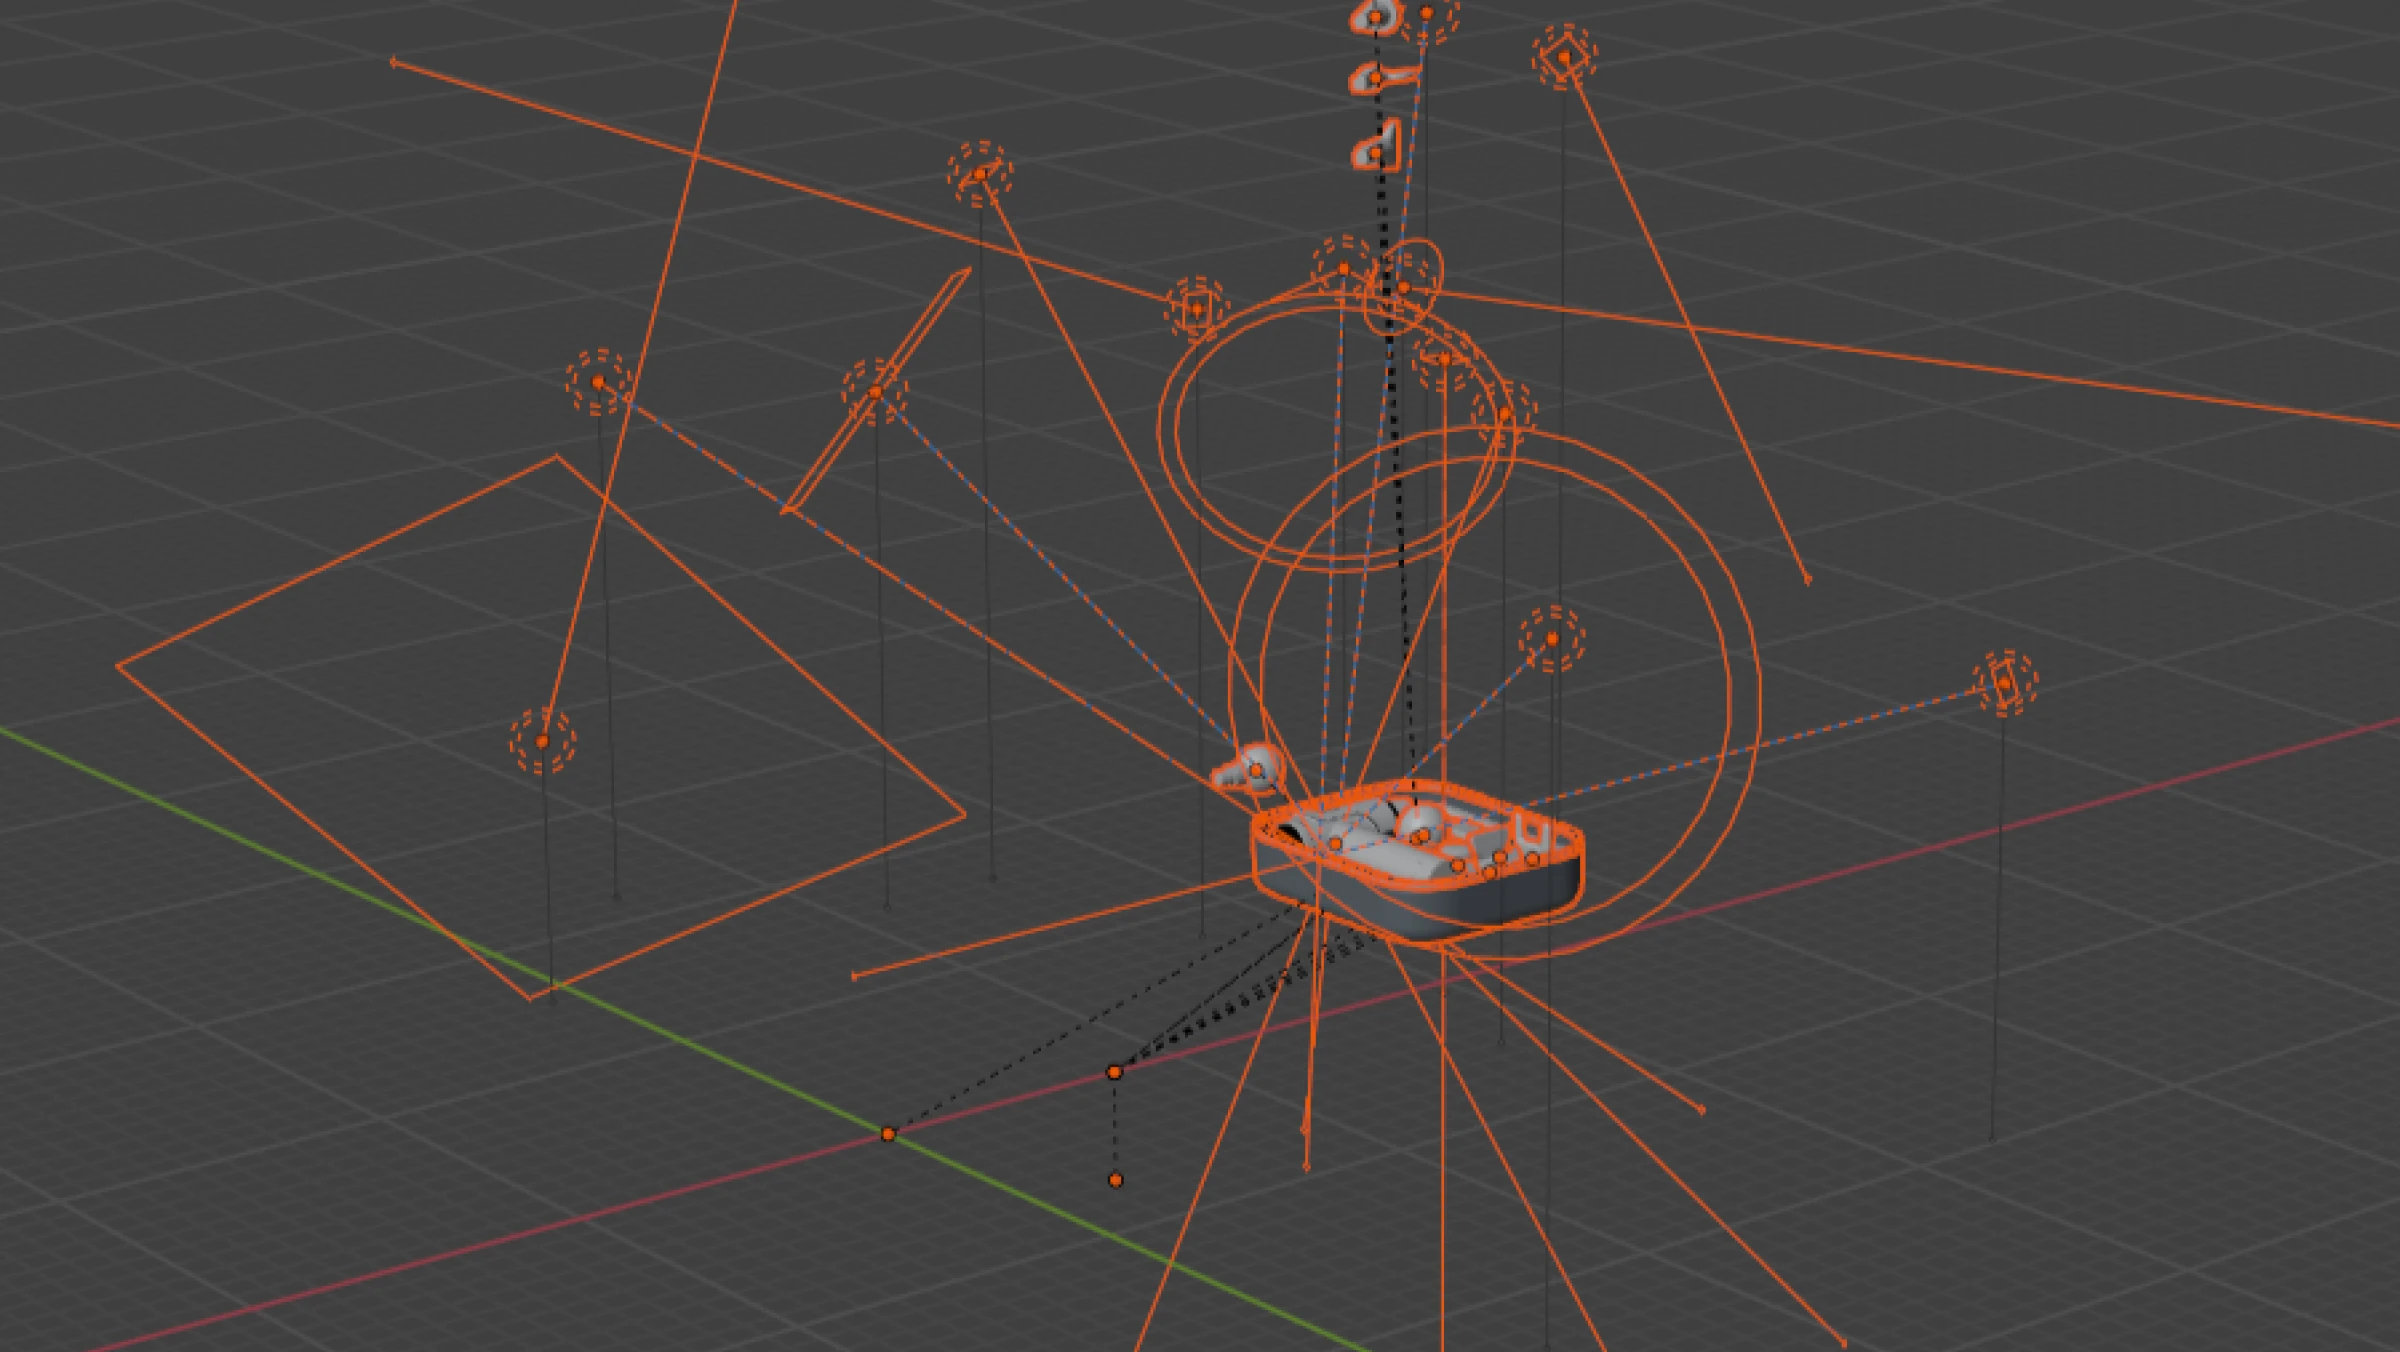Select the lowest origin dot under the red axis
2400x1352 pixels.
point(1116,1180)
